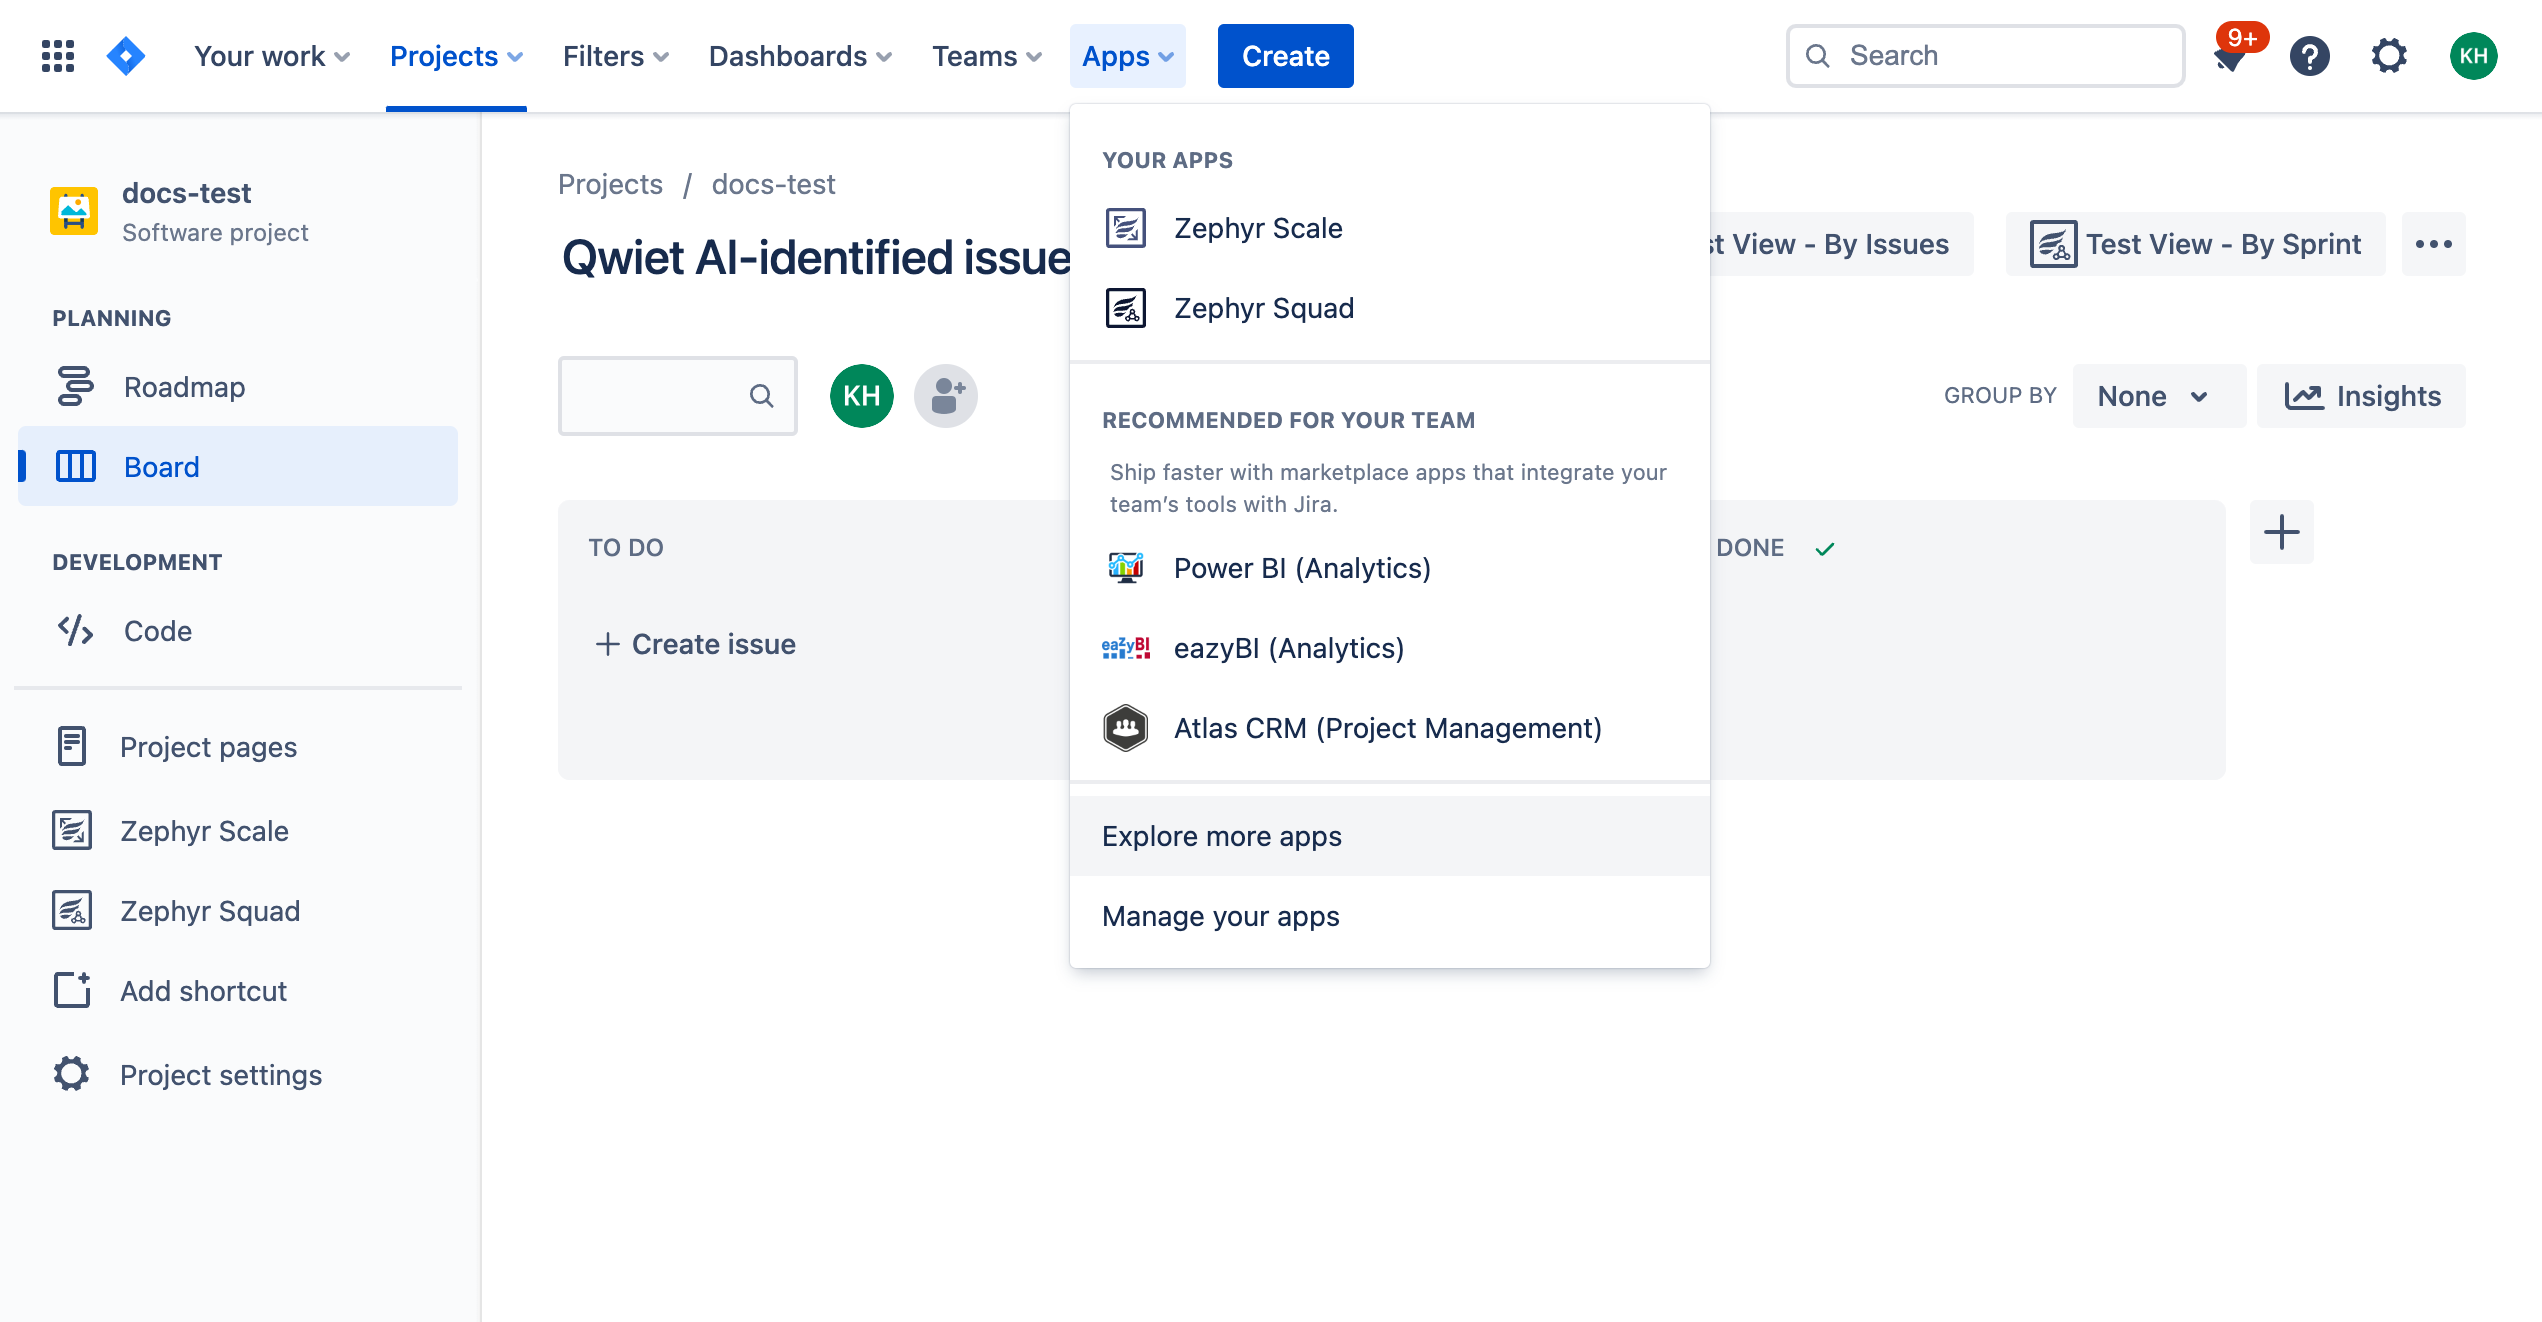Expand the Filters dropdown
Viewport: 2542px width, 1322px height.
pos(616,56)
